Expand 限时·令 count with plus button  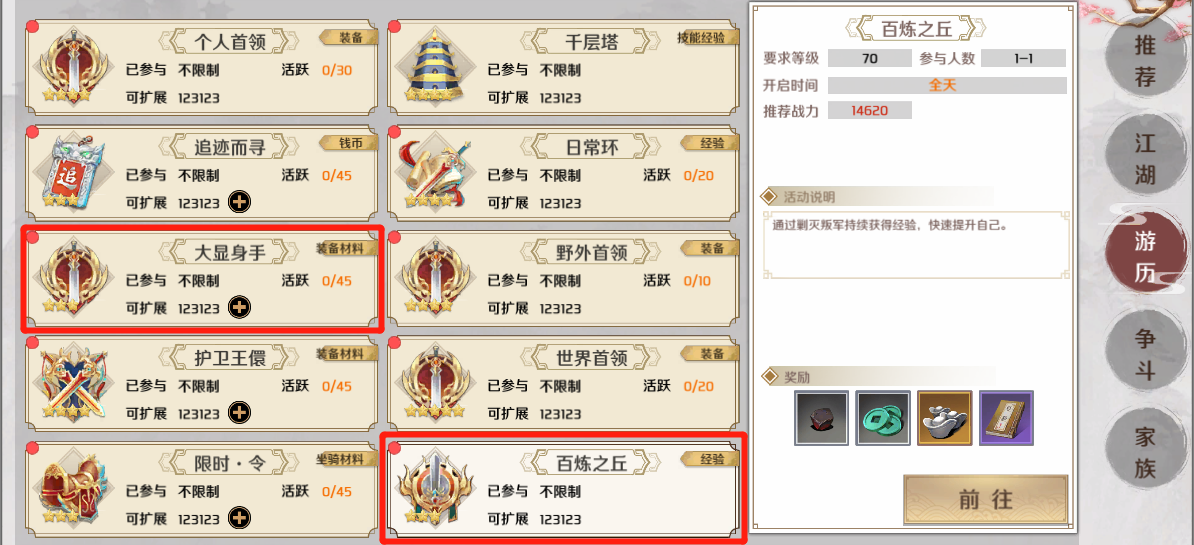[x=240, y=518]
